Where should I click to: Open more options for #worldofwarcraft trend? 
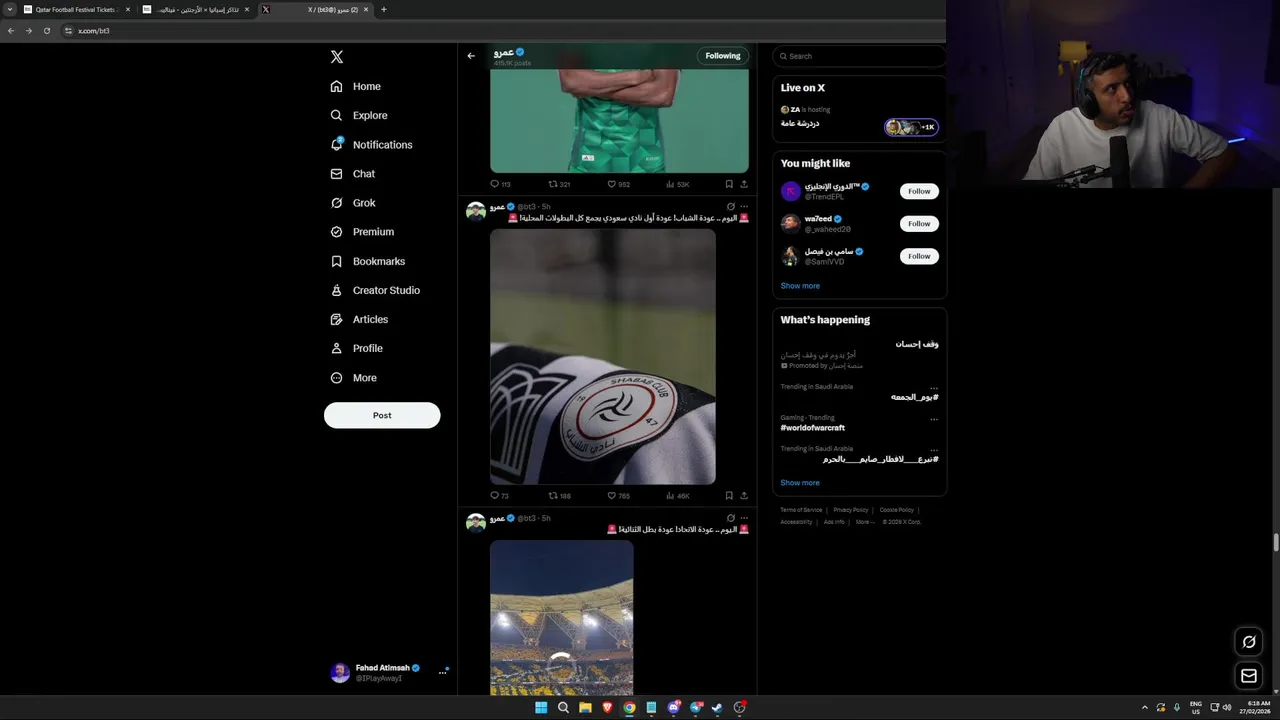pos(934,418)
